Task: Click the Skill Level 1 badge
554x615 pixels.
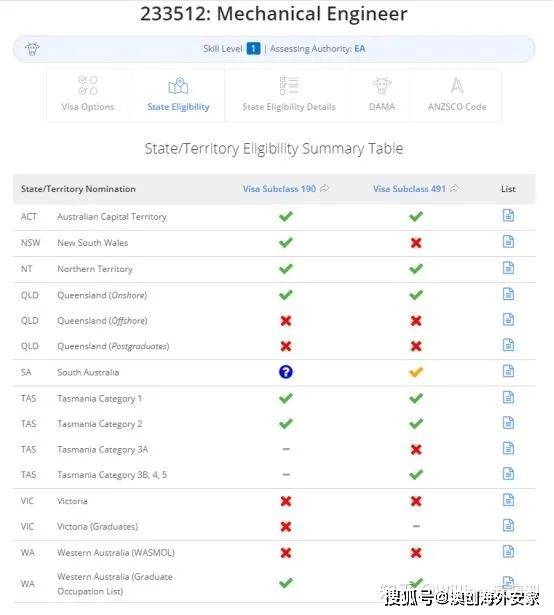Action: [x=253, y=49]
